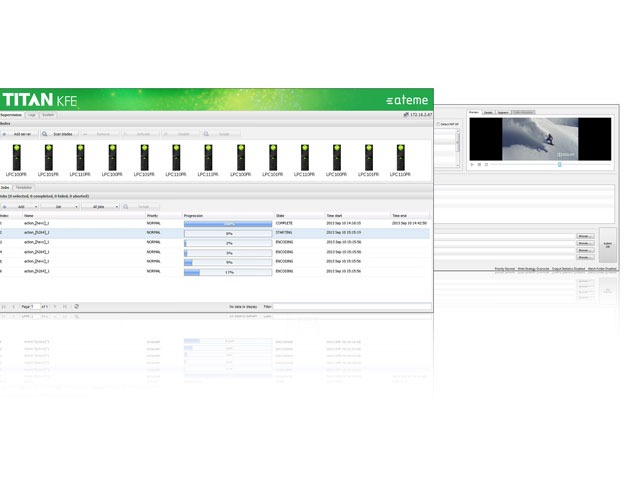Go to the last page of jobs
Image resolution: width=640 pixels, height=480 pixels.
pyautogui.click(x=65, y=307)
